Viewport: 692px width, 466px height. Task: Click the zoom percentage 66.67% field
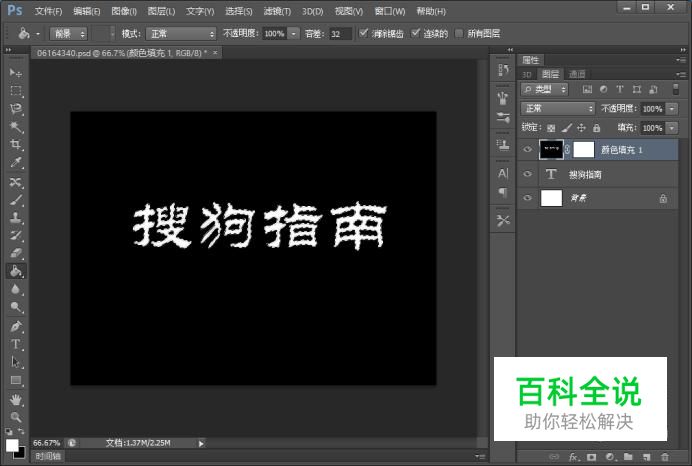point(46,443)
